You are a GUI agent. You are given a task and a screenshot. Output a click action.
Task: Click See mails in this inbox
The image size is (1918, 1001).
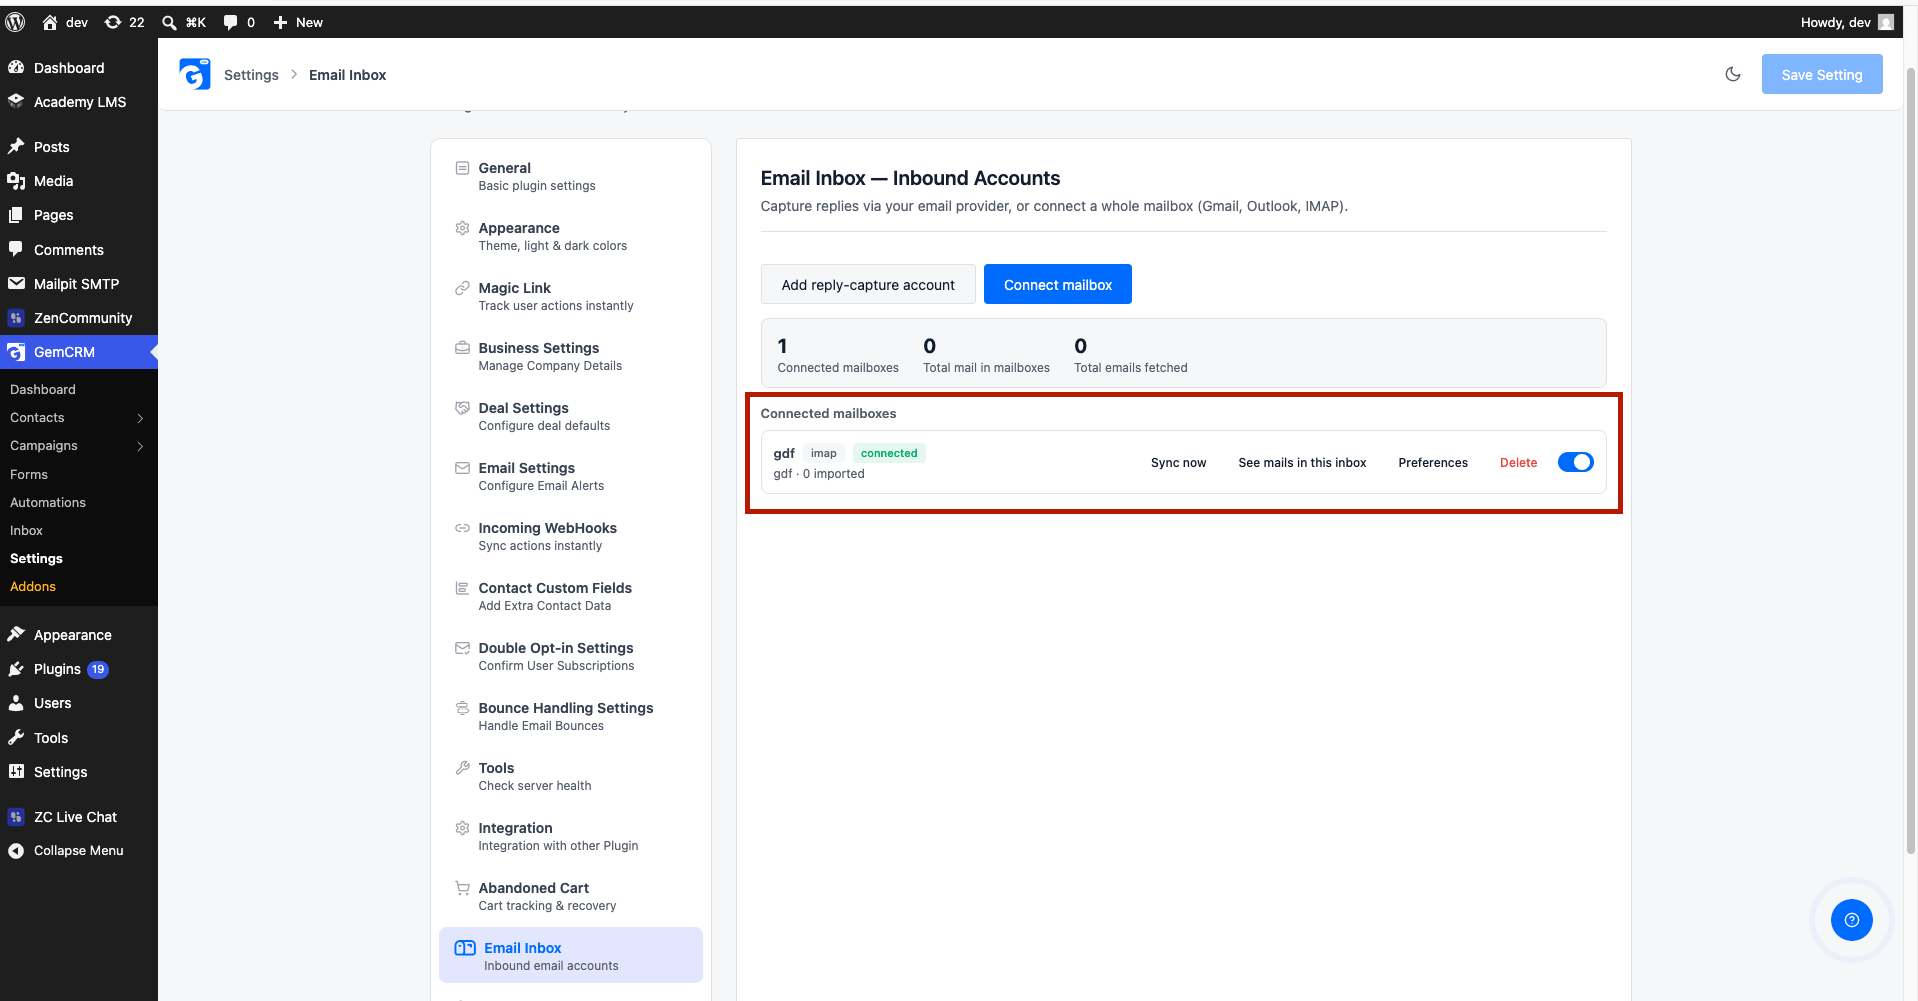pyautogui.click(x=1302, y=462)
